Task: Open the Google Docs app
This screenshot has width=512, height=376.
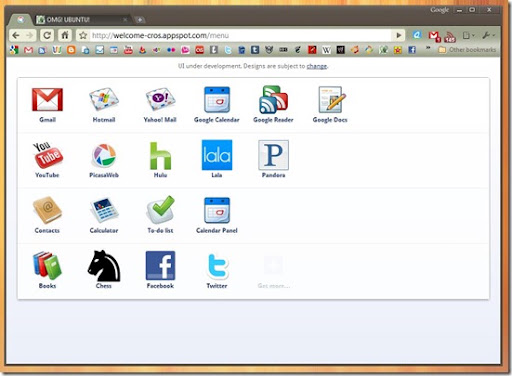Action: [x=331, y=99]
